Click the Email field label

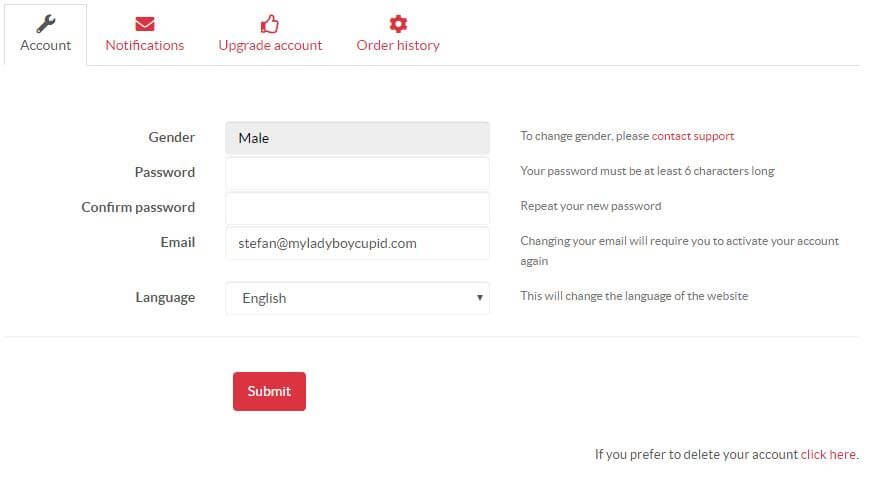coord(178,242)
